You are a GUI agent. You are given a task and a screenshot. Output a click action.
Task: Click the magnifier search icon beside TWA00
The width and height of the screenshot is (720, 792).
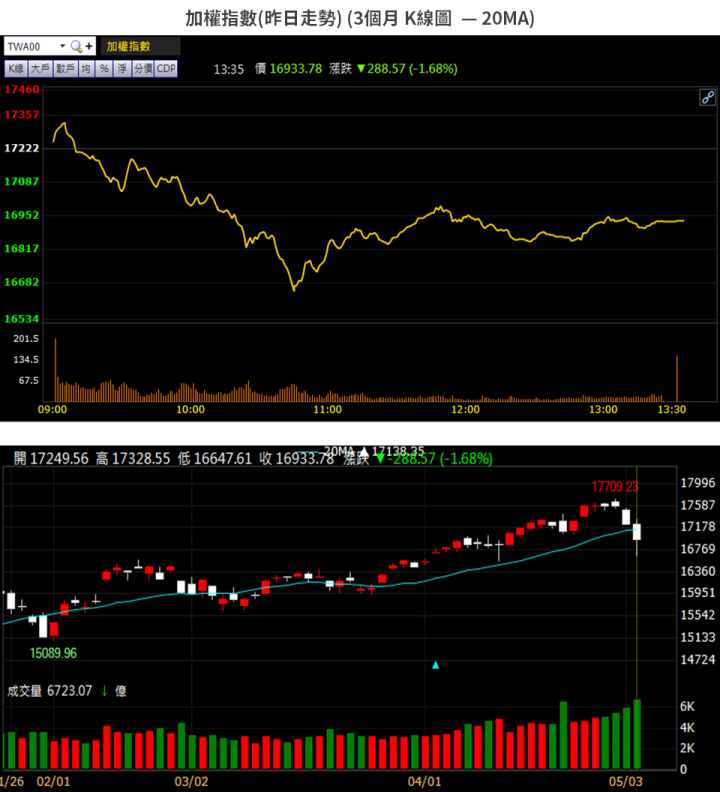(x=76, y=46)
